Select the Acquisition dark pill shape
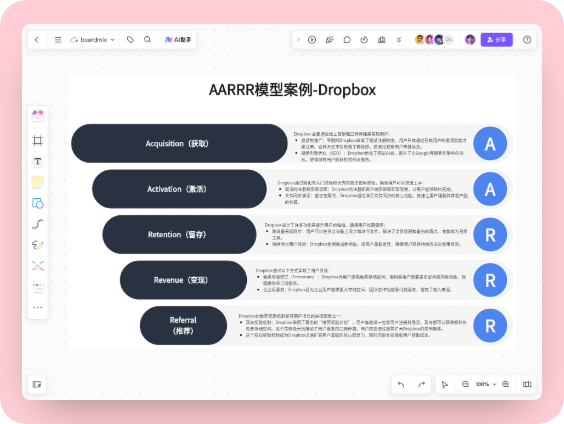564x424 pixels. (x=179, y=143)
